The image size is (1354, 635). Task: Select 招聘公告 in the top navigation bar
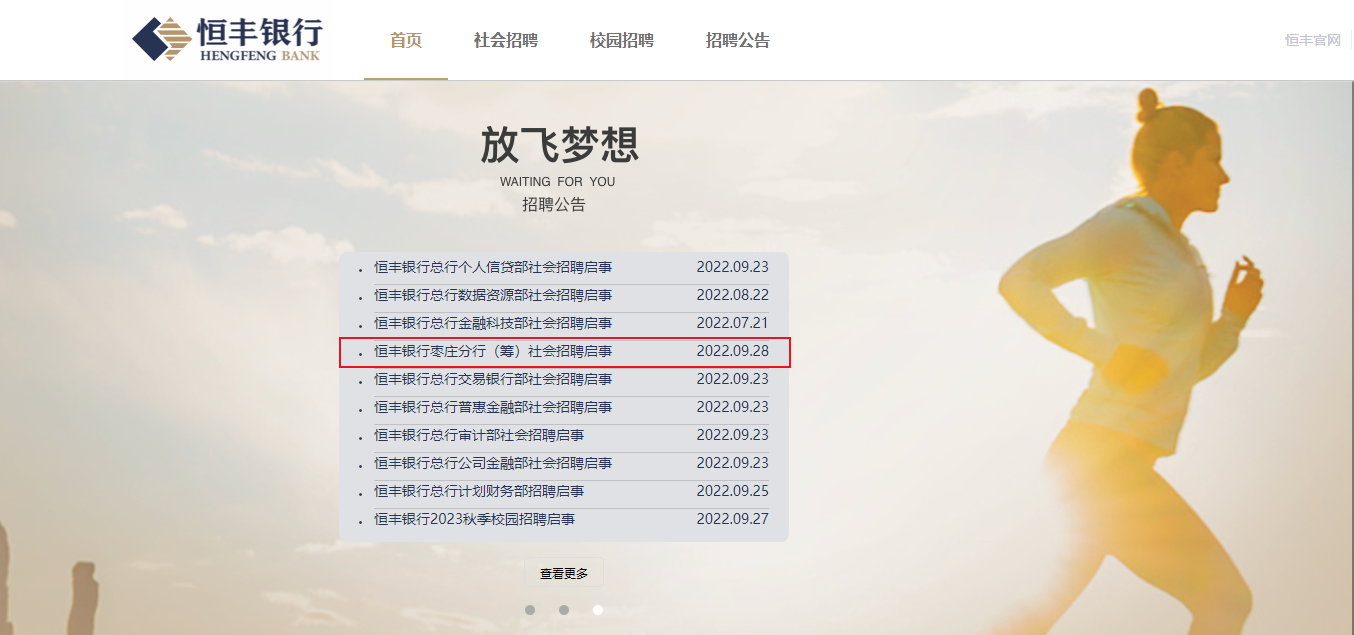coord(738,41)
